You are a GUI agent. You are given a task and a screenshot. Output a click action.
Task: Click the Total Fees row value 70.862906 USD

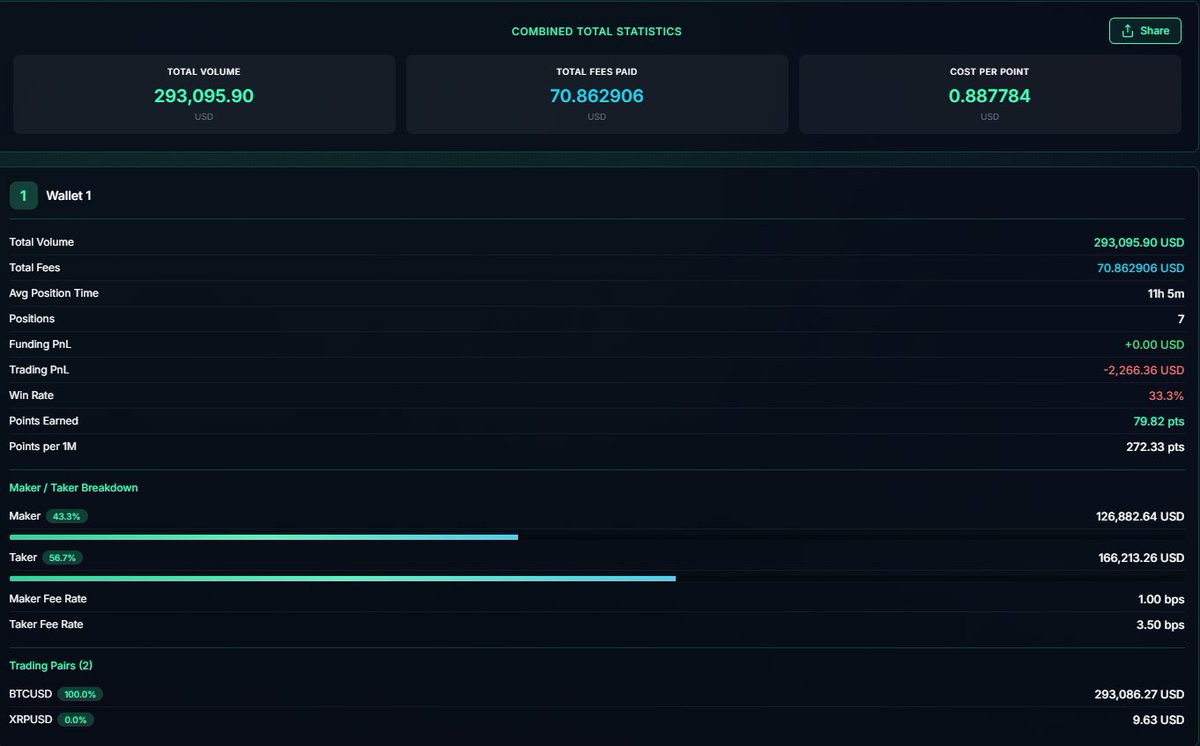click(1140, 268)
